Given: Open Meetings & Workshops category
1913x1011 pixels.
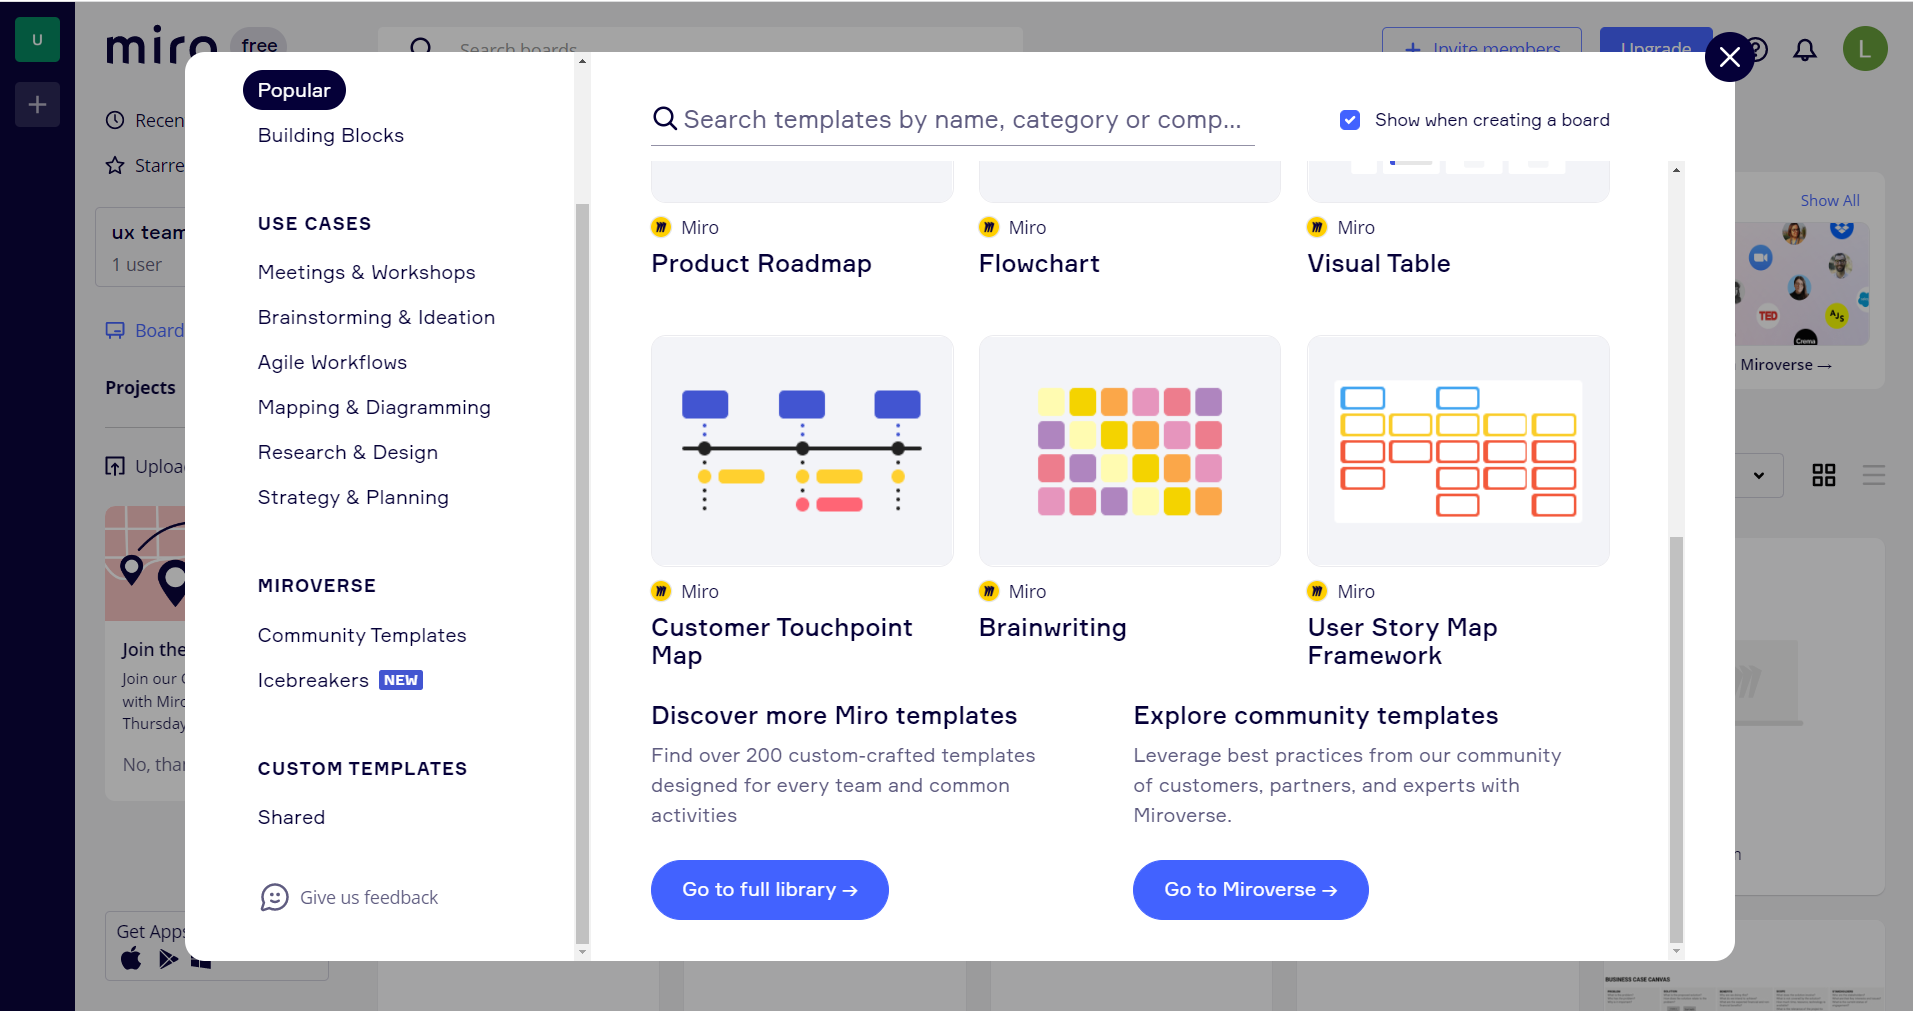Looking at the screenshot, I should click(367, 272).
